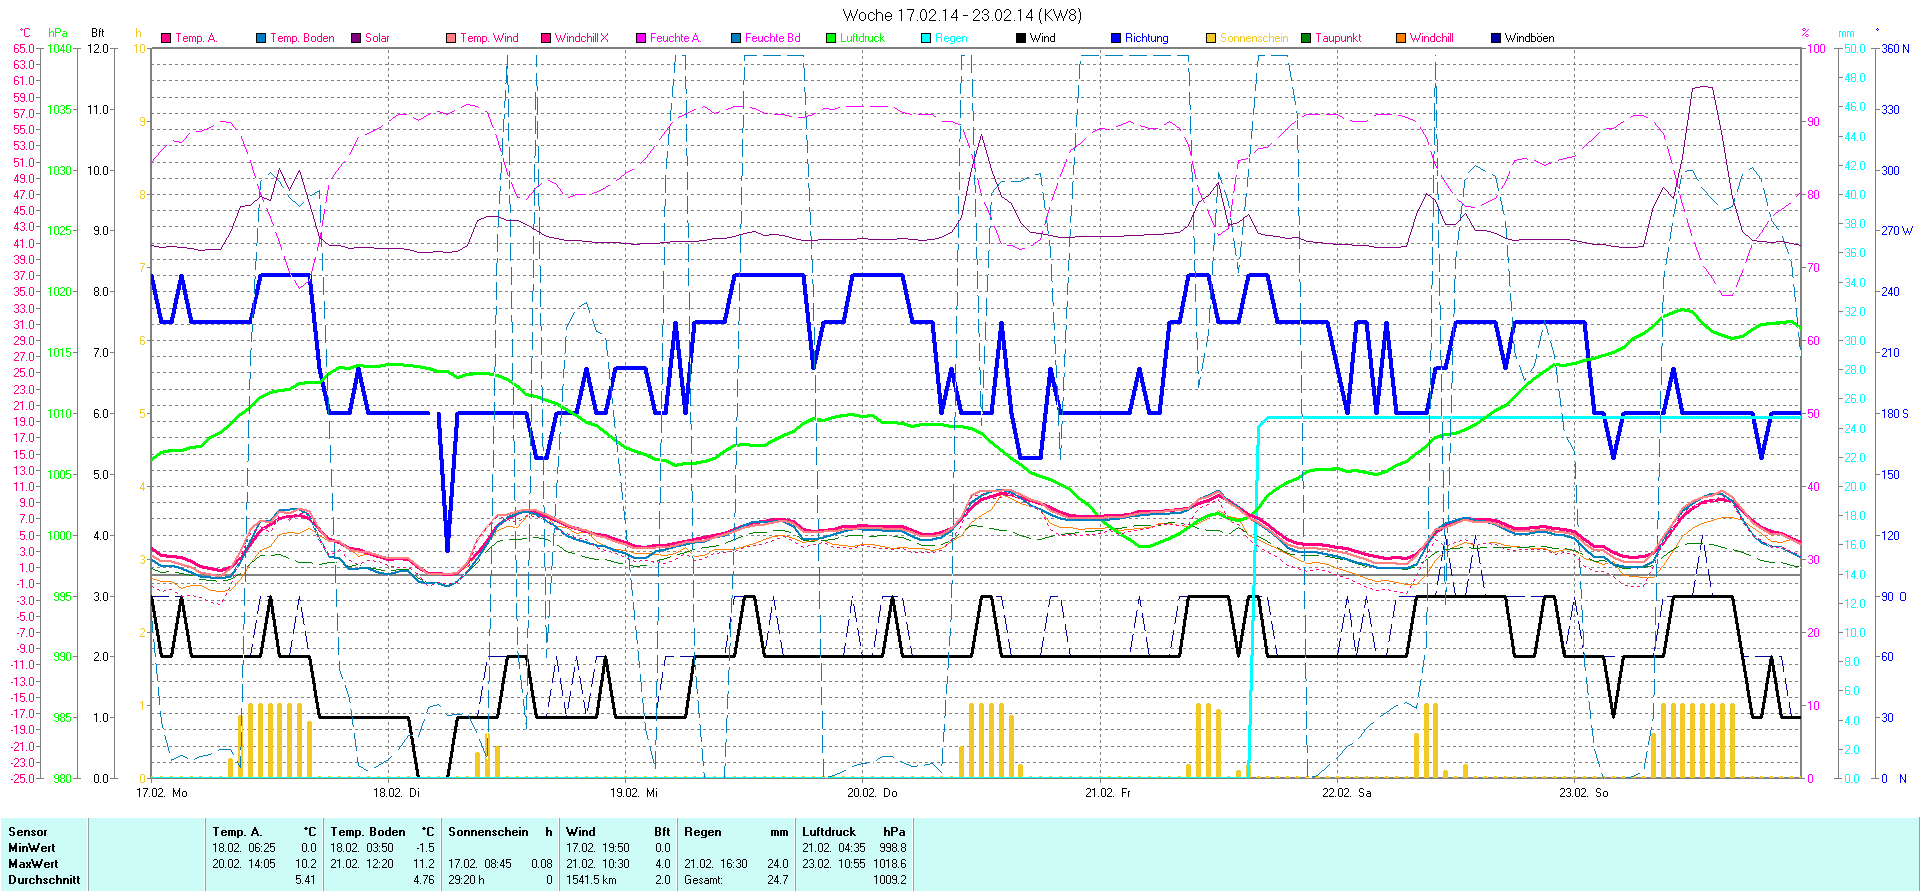This screenshot has height=891, width=1920.
Task: Click the Windböen legend label
Action: point(1529,38)
